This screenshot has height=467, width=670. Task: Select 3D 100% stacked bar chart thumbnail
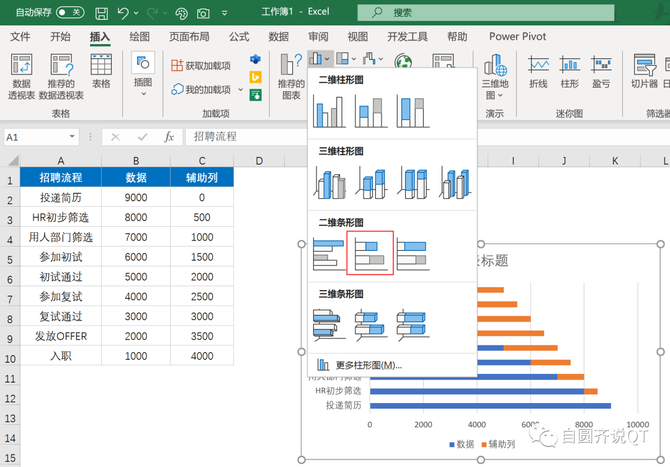tap(412, 326)
